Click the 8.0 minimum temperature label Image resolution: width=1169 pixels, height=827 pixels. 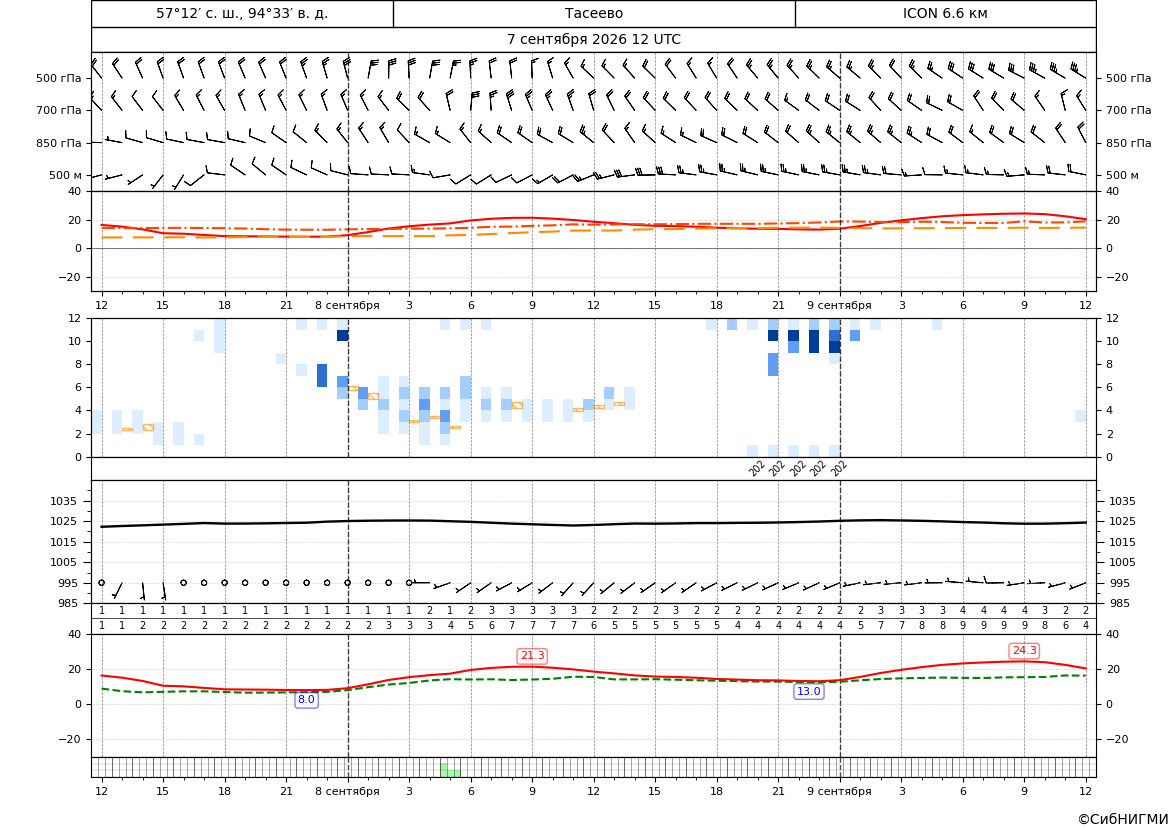click(x=306, y=699)
